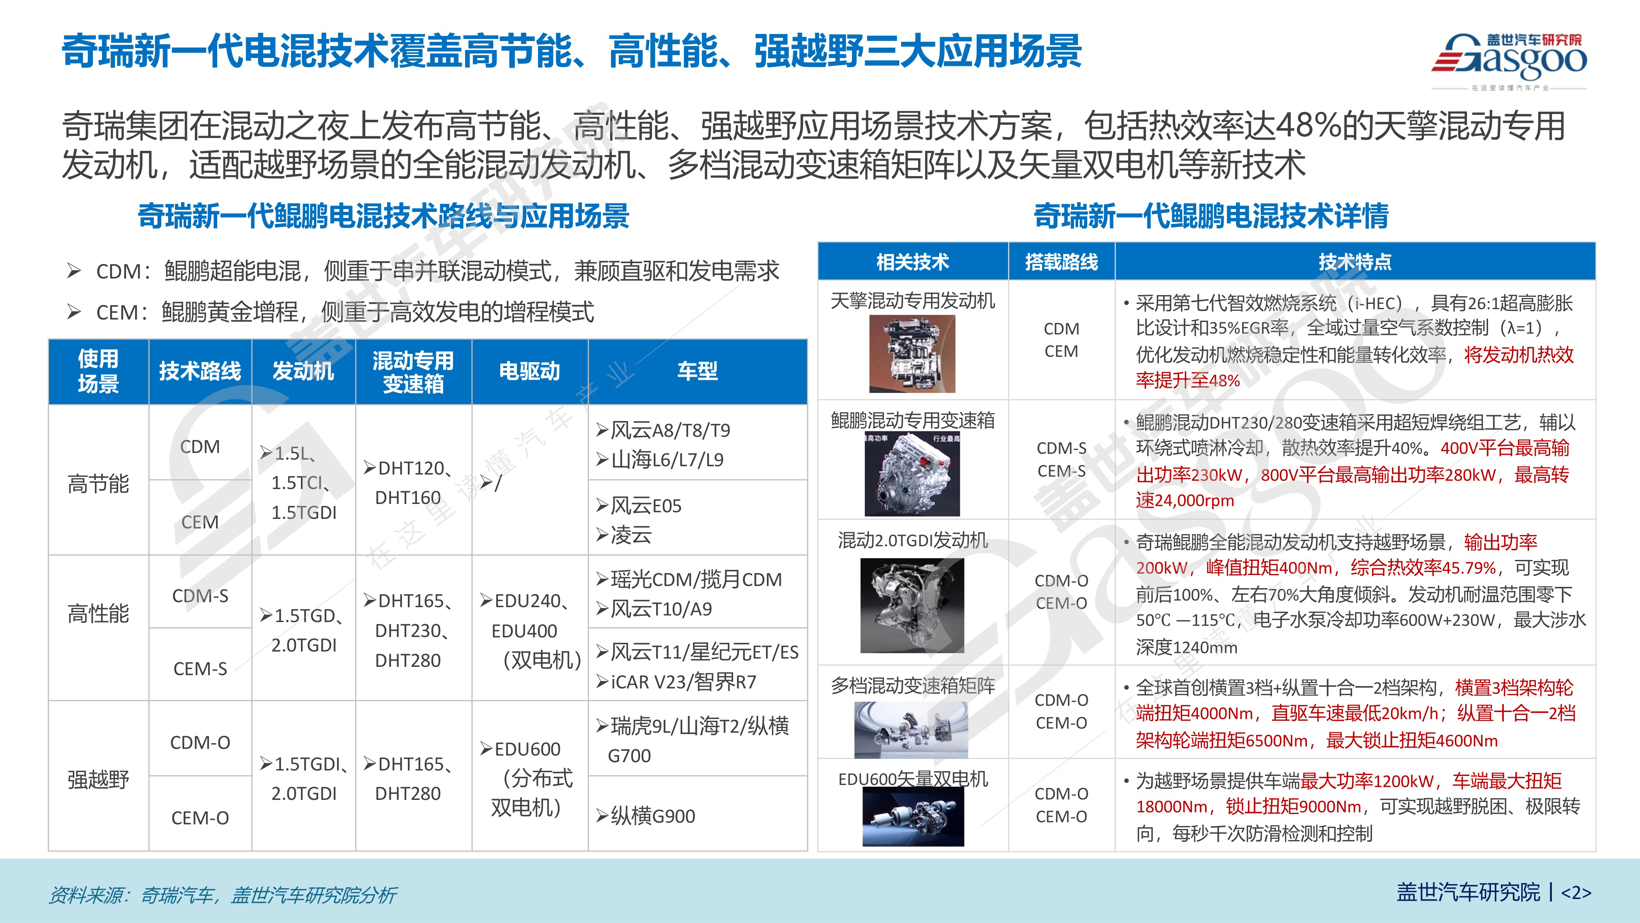
Task: Click the 风云E05 model entry
Action: tap(639, 506)
